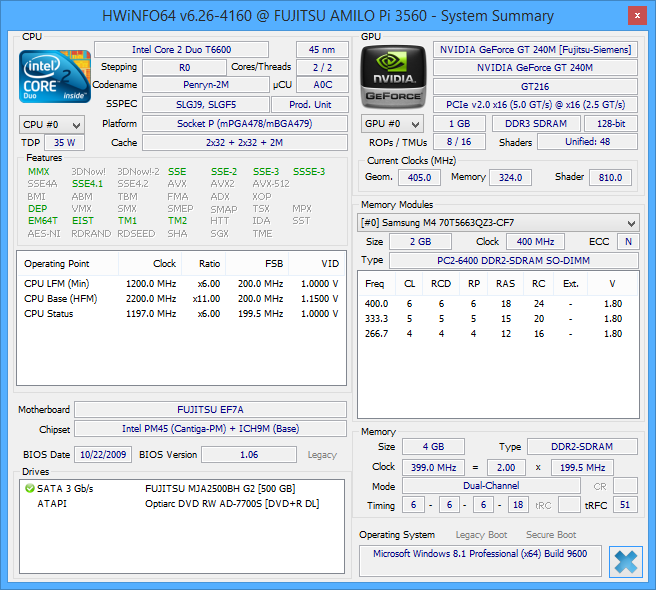Viewport: 656px width, 590px height.
Task: Select the 400.0 frequency timing row
Action: [497, 304]
